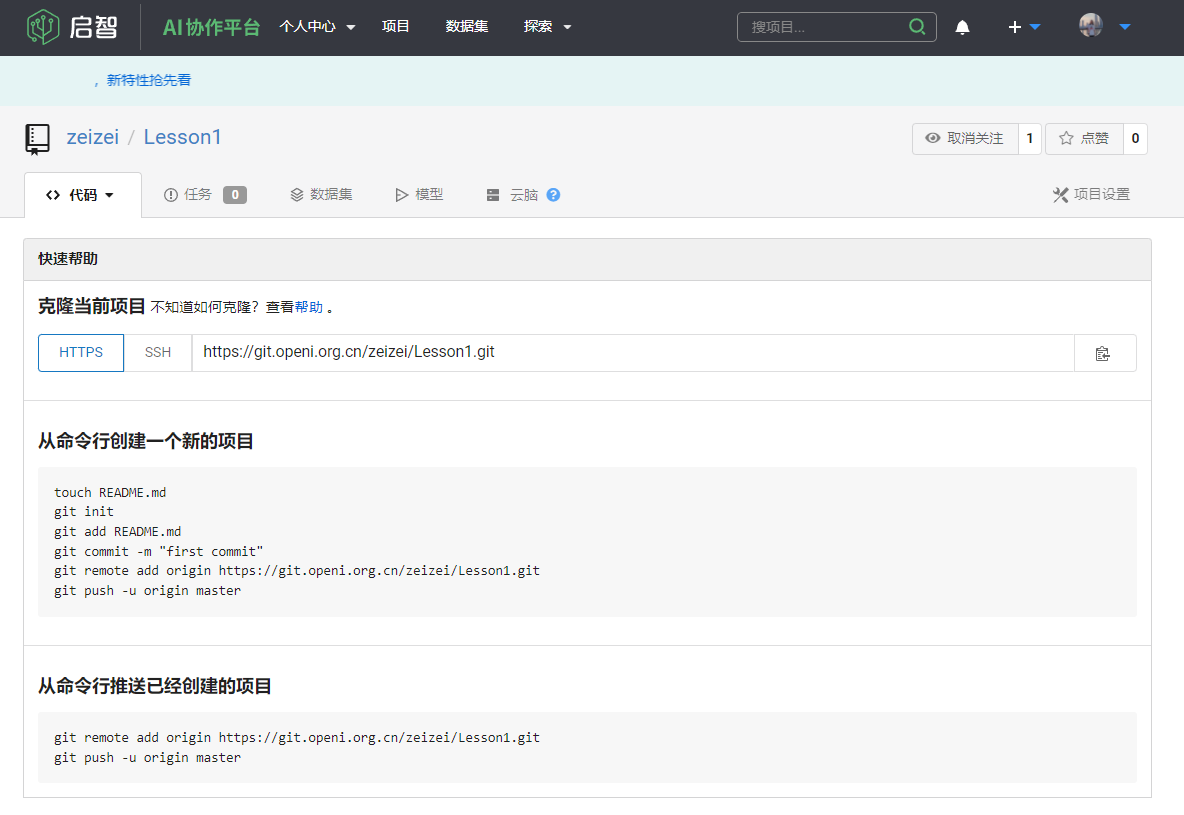
Task: Click the 'touch README.md' line
Action: (110, 492)
